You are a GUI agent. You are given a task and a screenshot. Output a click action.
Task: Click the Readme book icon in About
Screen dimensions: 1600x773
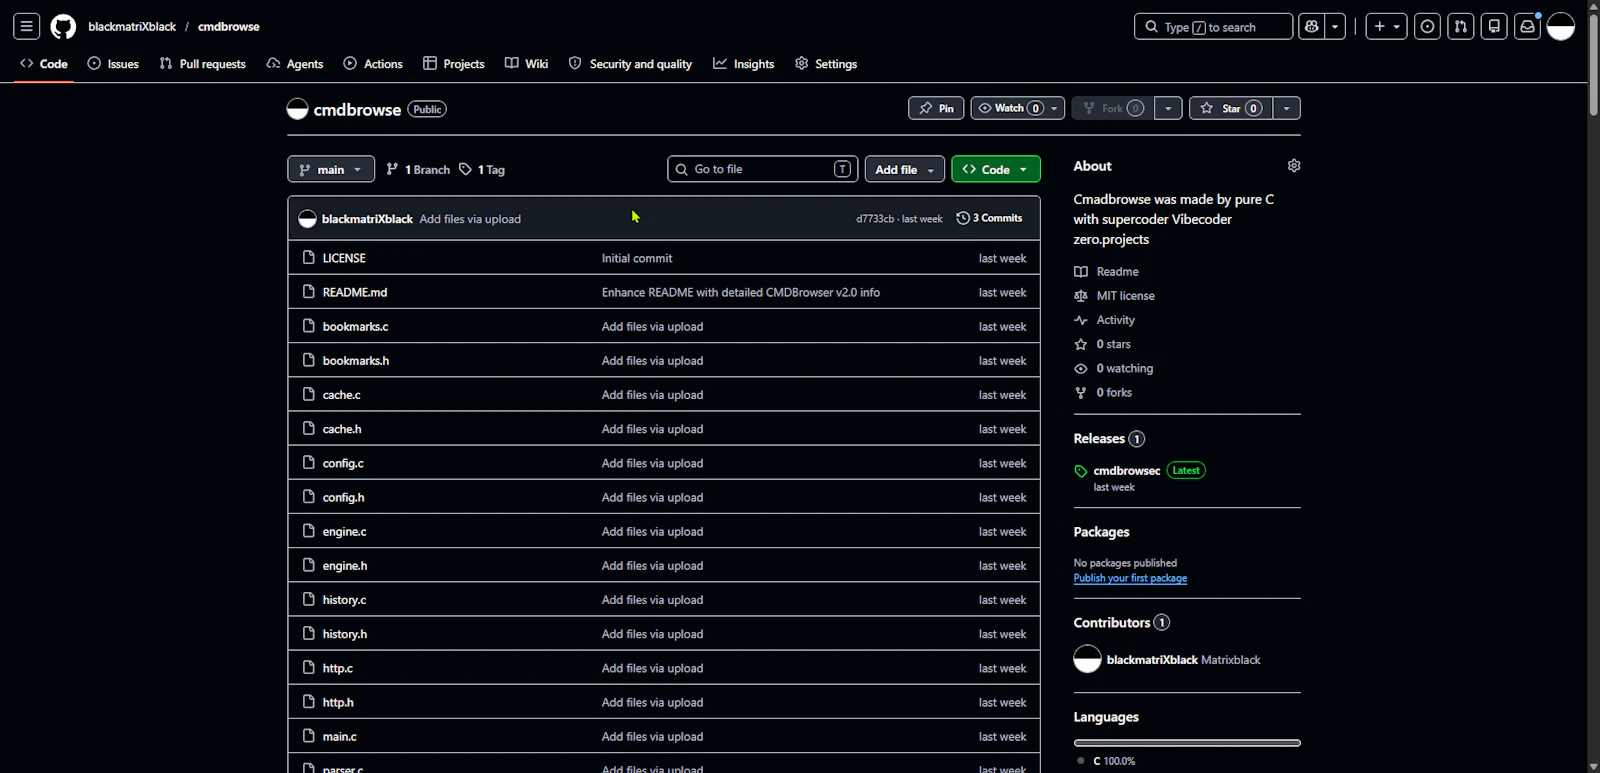click(x=1081, y=272)
